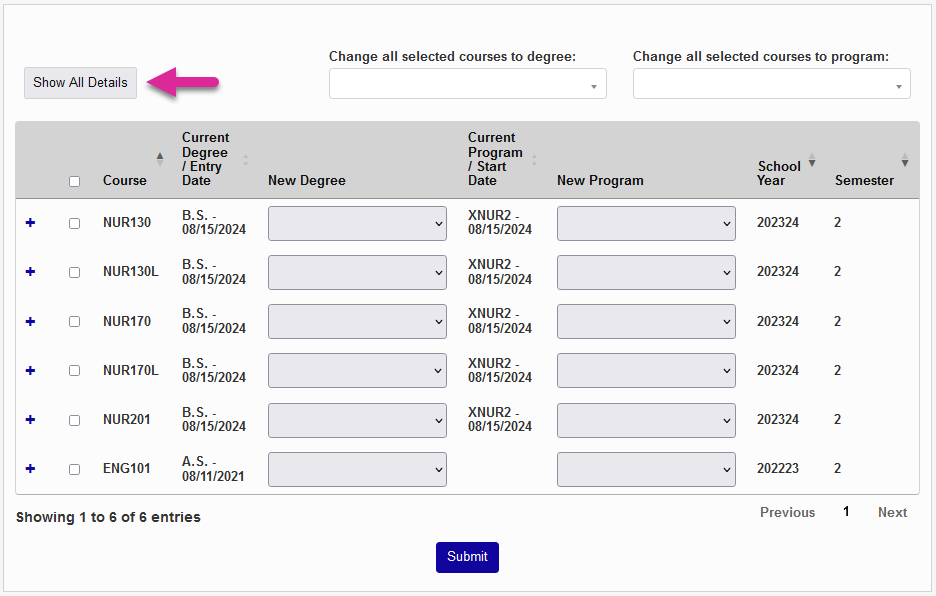Open the New Degree dropdown for NUR130
Image resolution: width=936 pixels, height=596 pixels.
click(x=357, y=223)
